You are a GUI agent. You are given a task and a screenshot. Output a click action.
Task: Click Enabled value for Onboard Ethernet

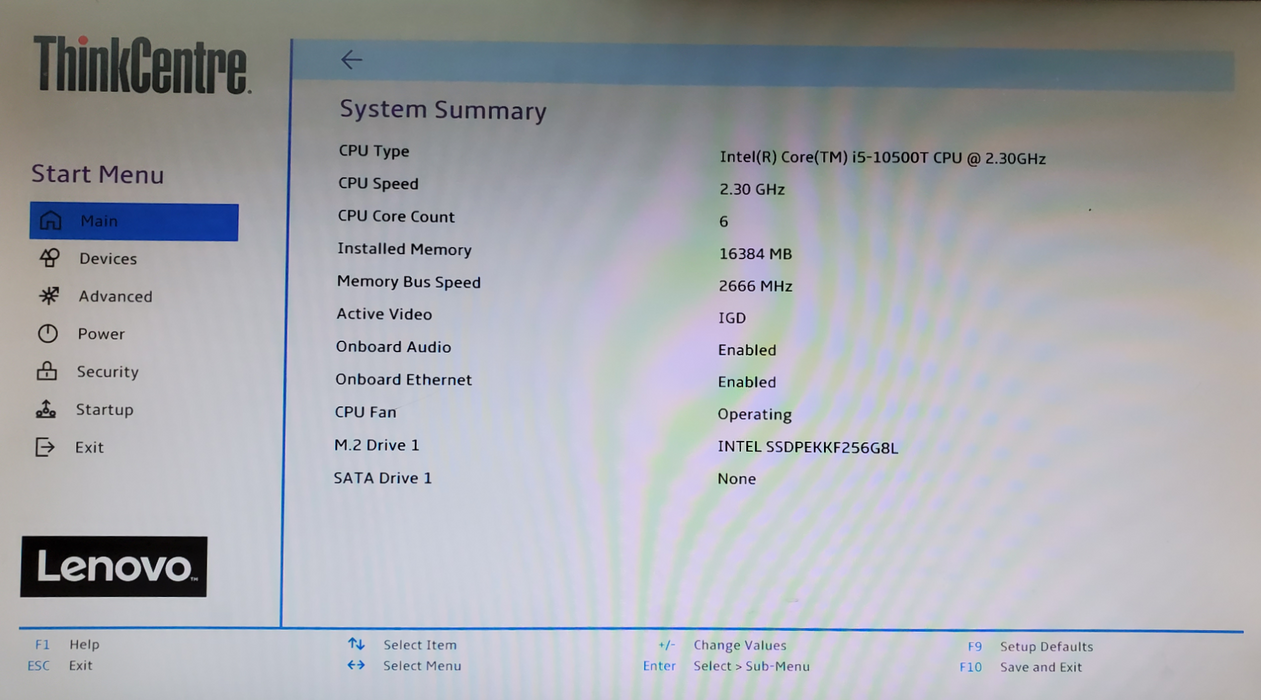[747, 382]
